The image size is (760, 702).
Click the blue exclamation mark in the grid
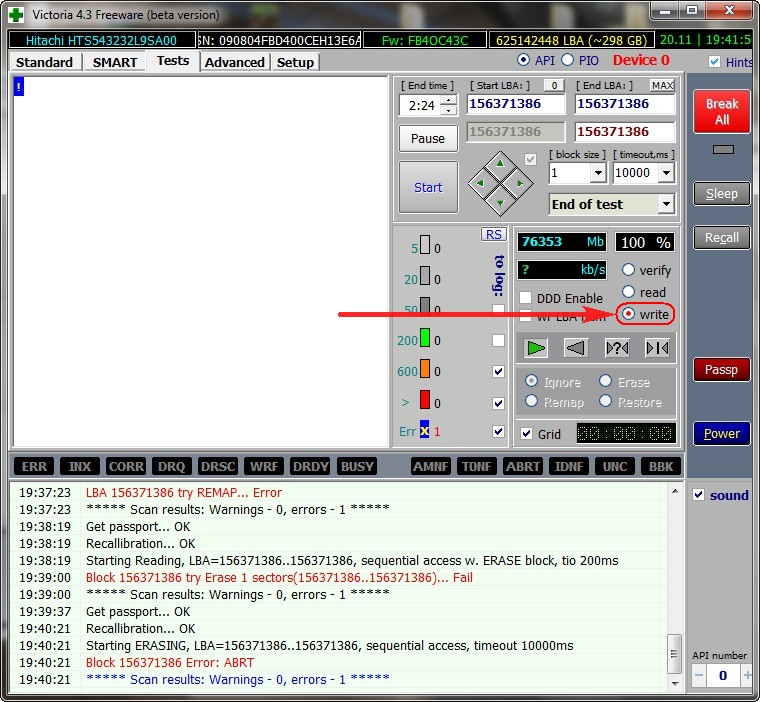(19, 87)
